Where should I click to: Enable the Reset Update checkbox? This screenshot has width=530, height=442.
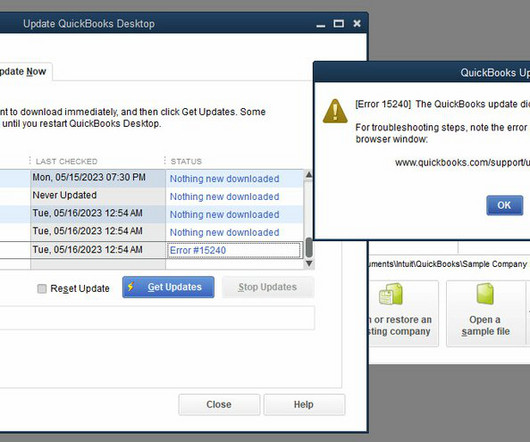click(42, 289)
